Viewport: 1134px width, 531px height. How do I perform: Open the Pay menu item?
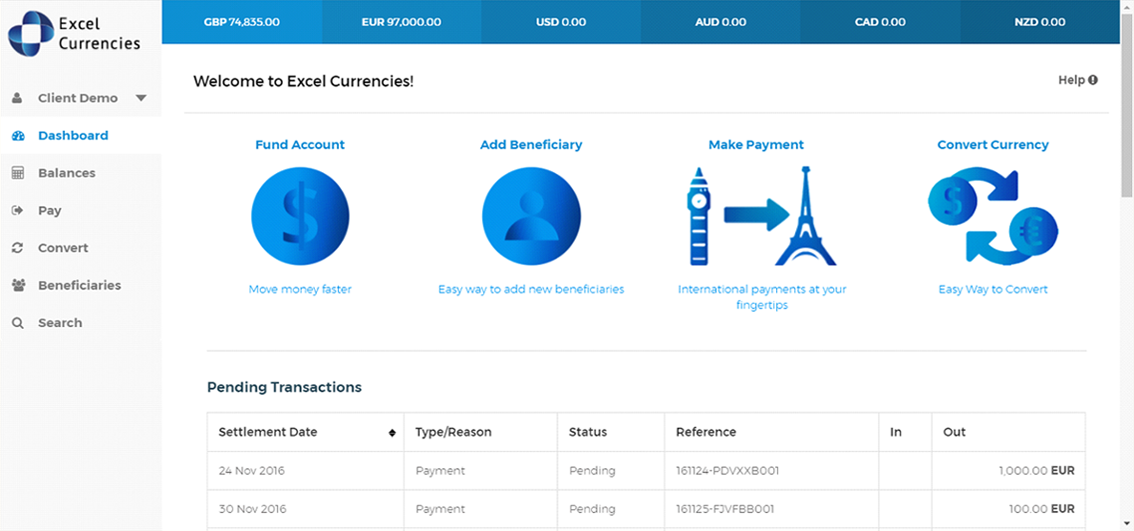[49, 211]
